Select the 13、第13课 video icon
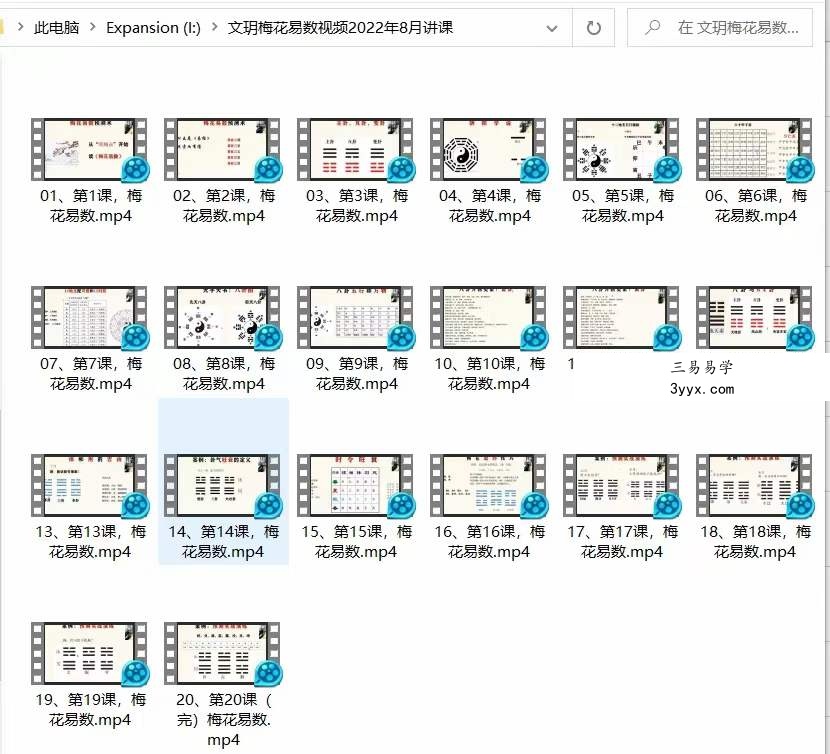830x754 pixels. point(89,485)
